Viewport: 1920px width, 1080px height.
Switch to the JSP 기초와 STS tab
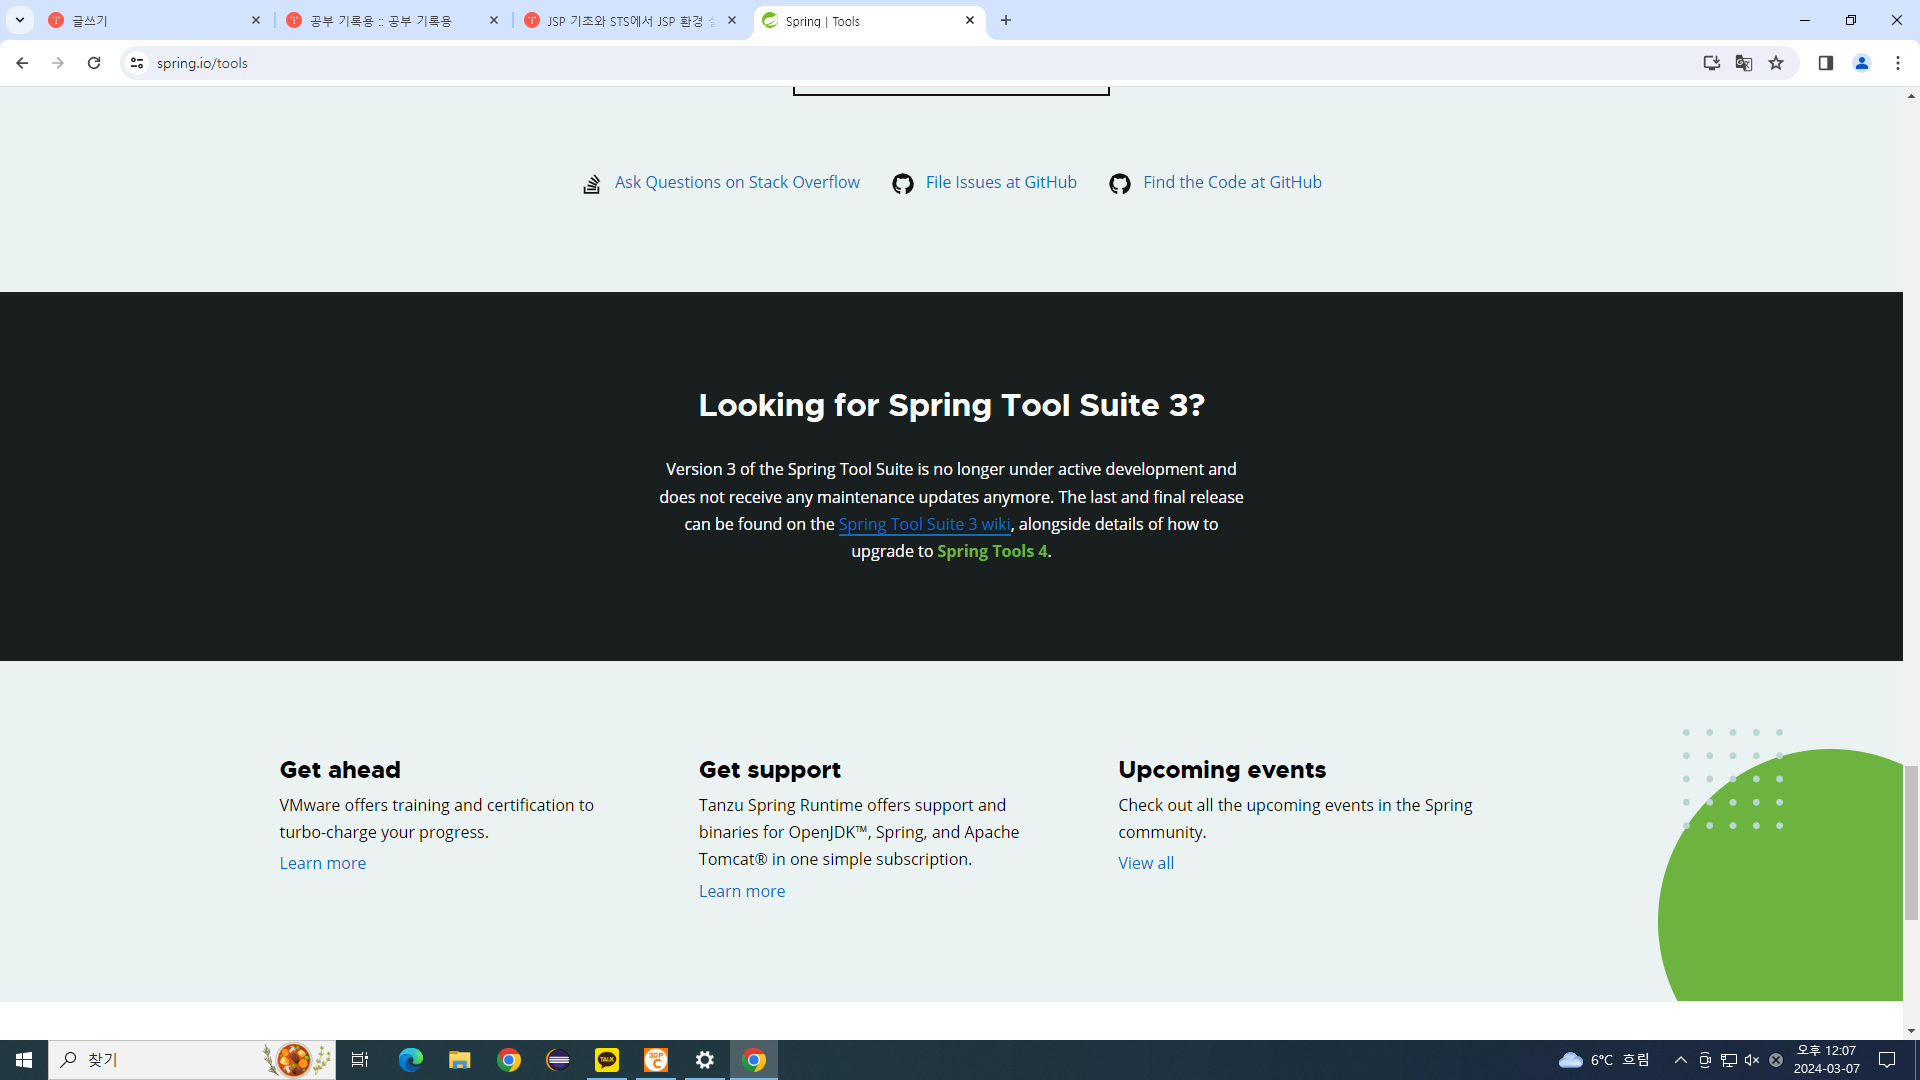coord(625,20)
